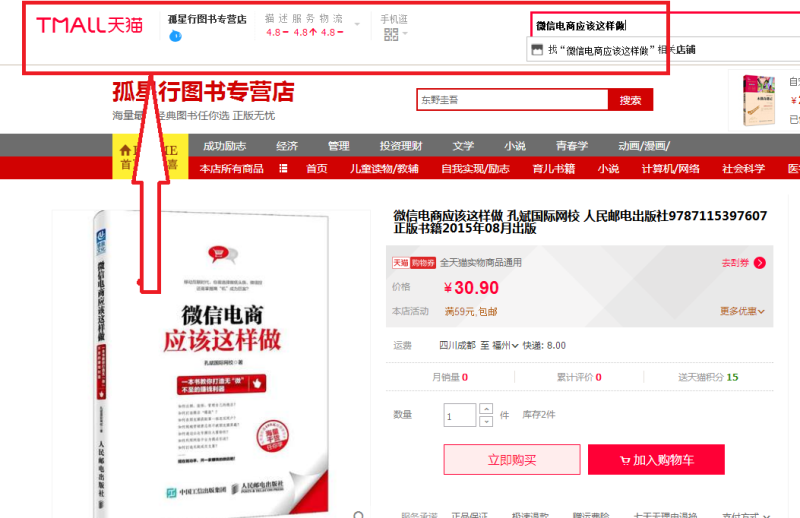Expand 更多优惠 promotions
Viewport: 800px width, 518px height.
pos(742,311)
